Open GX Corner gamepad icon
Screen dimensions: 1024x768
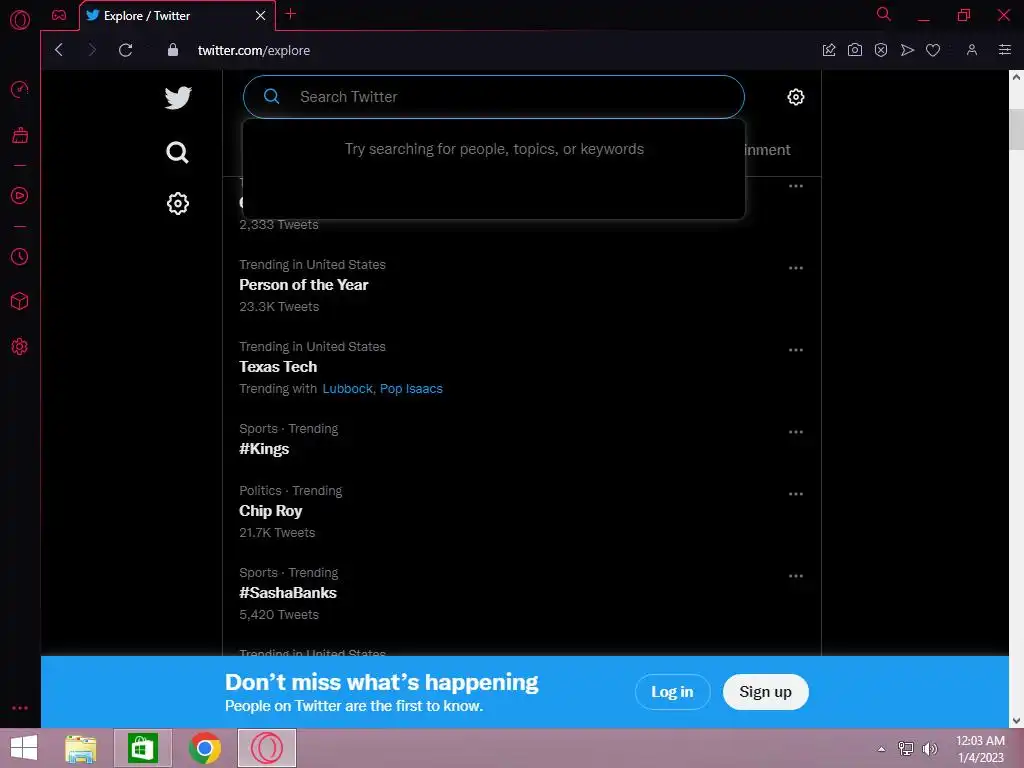pos(59,15)
